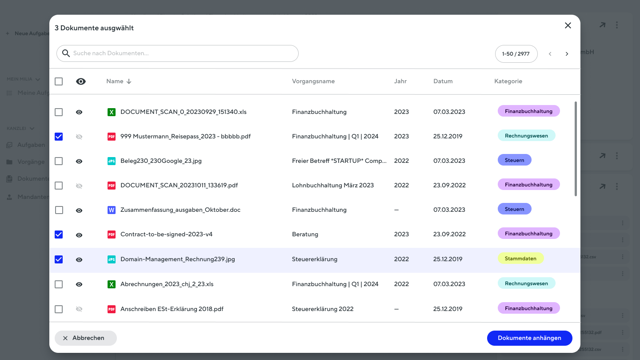Check Abrechnungen_2023_chj_2_23.xls checkbox
Screen dimensions: 640x360
59,284
